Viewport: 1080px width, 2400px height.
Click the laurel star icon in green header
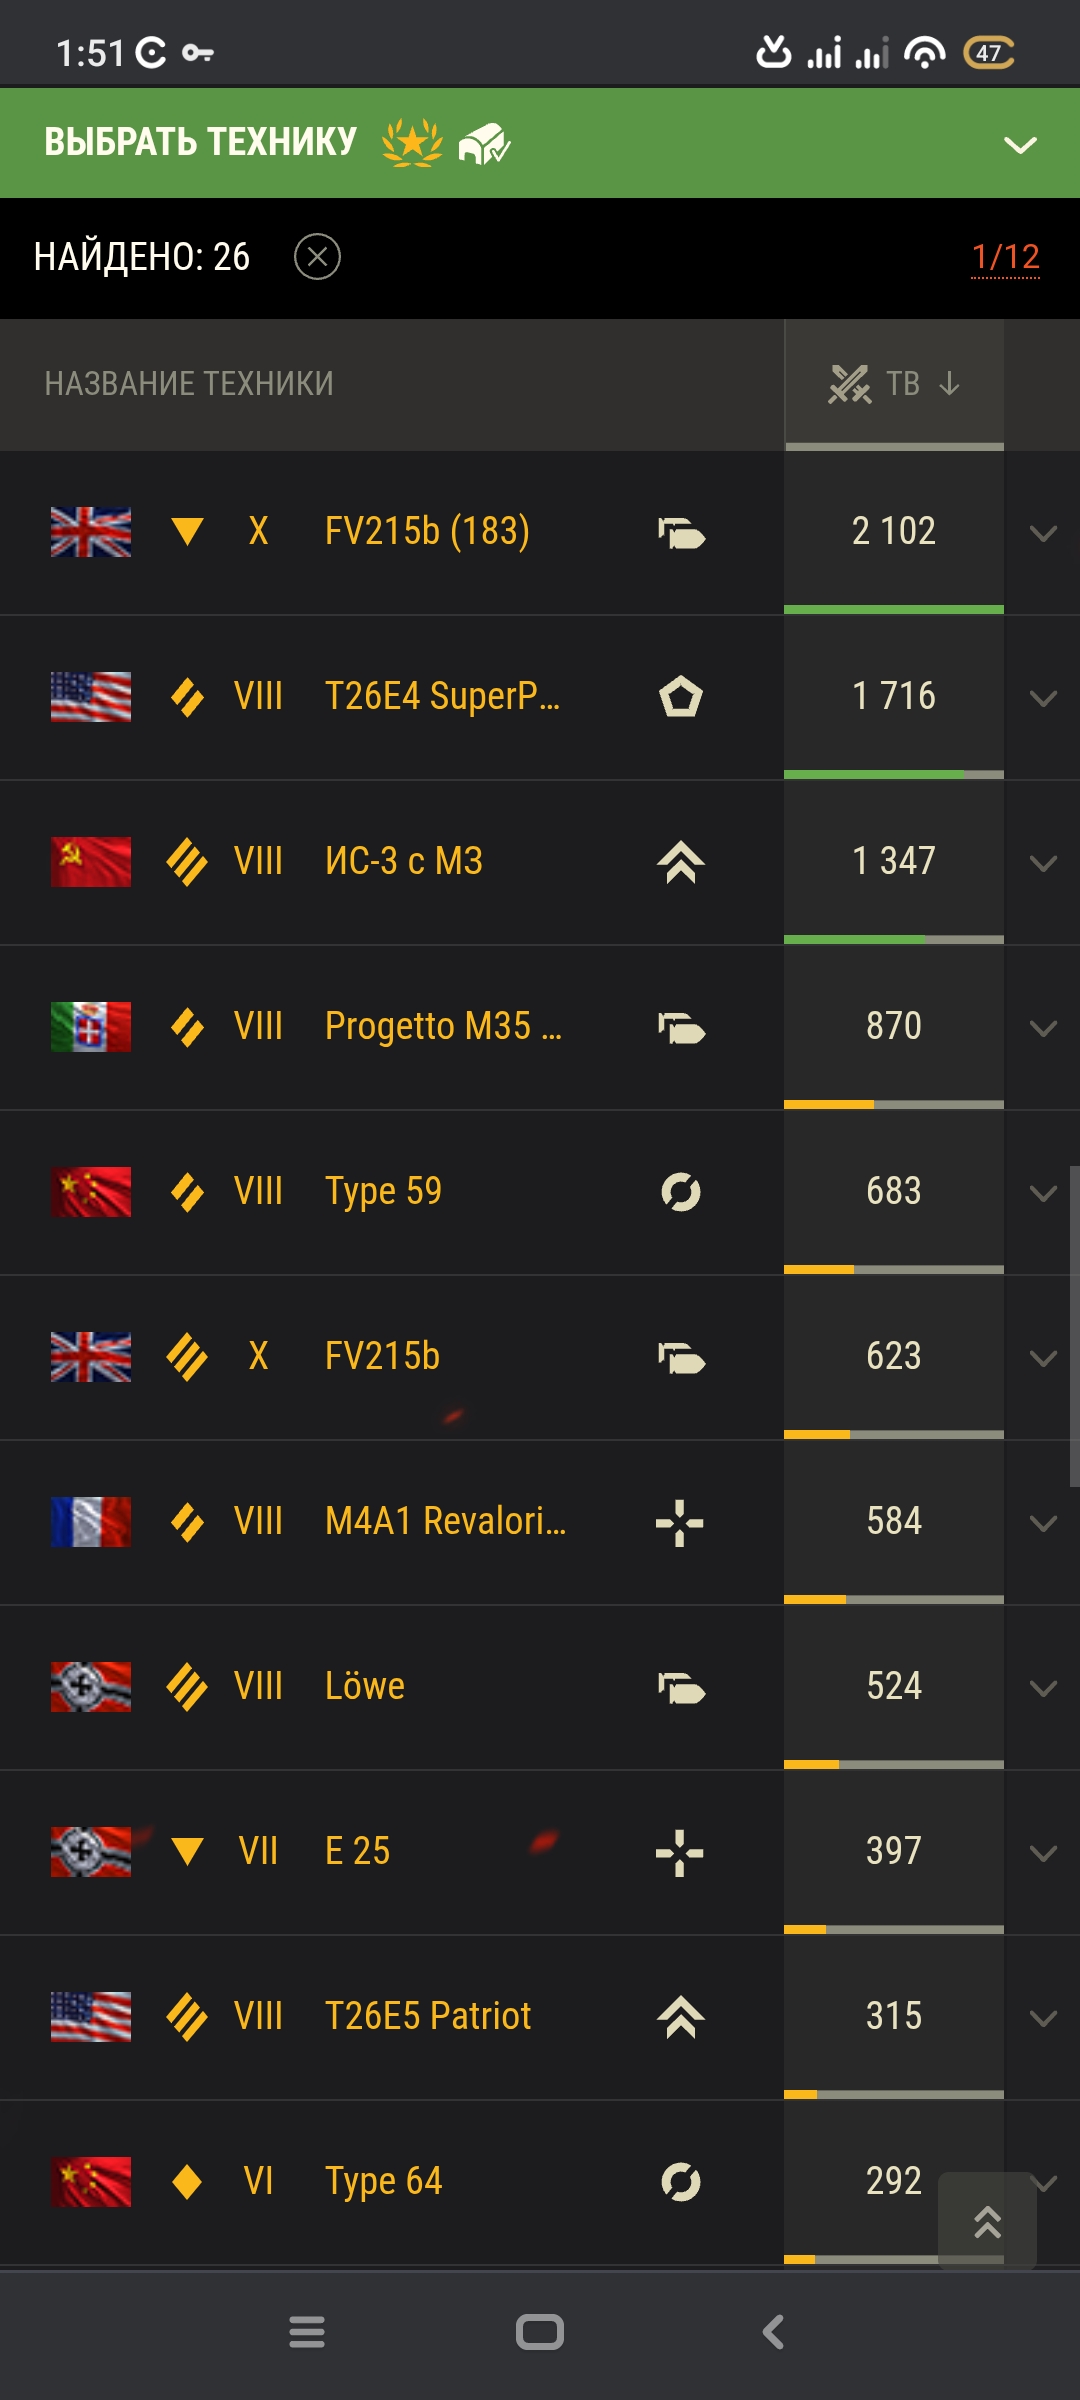[x=412, y=142]
